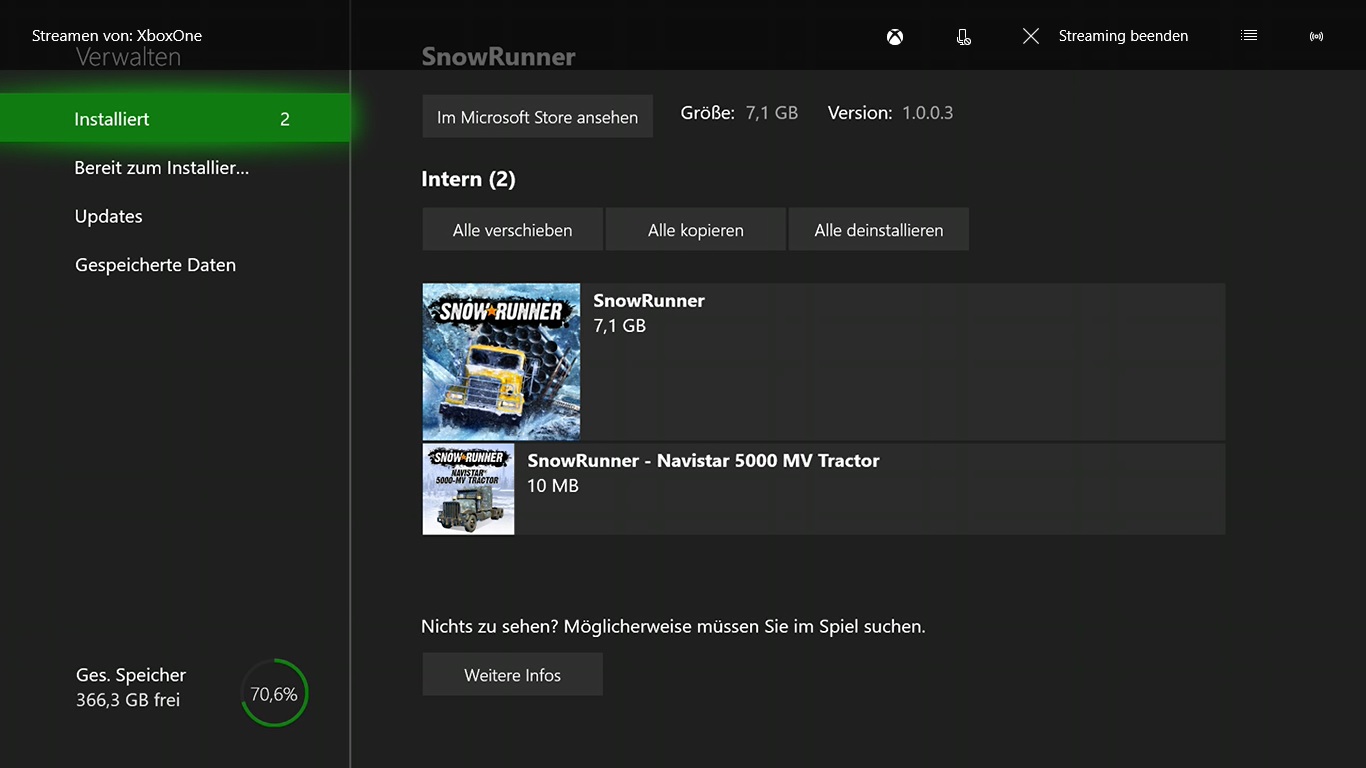Click Alle verschieben button

click(x=512, y=230)
